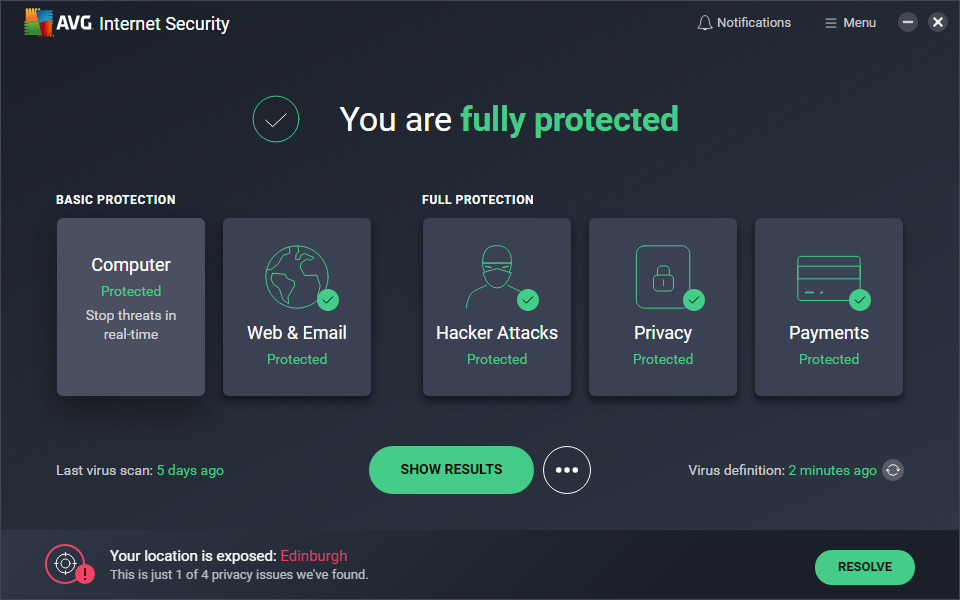Open Hacker Attacks masked figure icon
Screen dimensions: 960x600
point(497,277)
